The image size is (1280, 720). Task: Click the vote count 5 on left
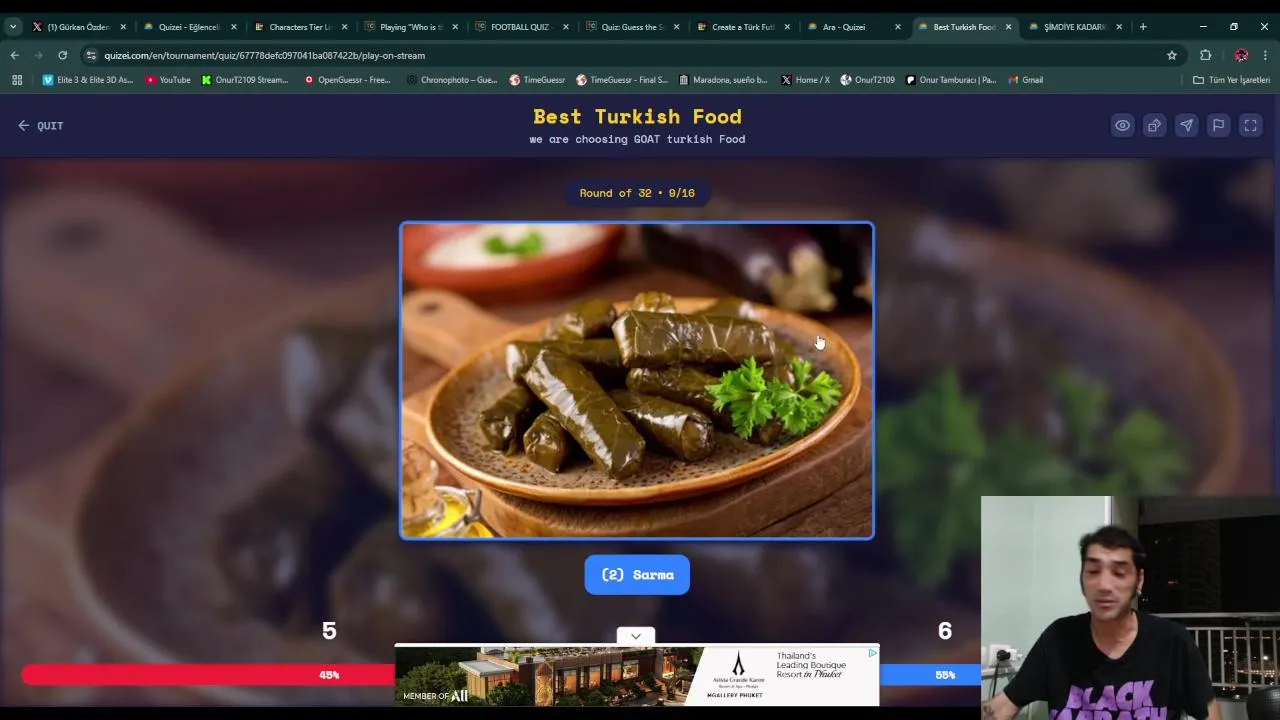329,631
